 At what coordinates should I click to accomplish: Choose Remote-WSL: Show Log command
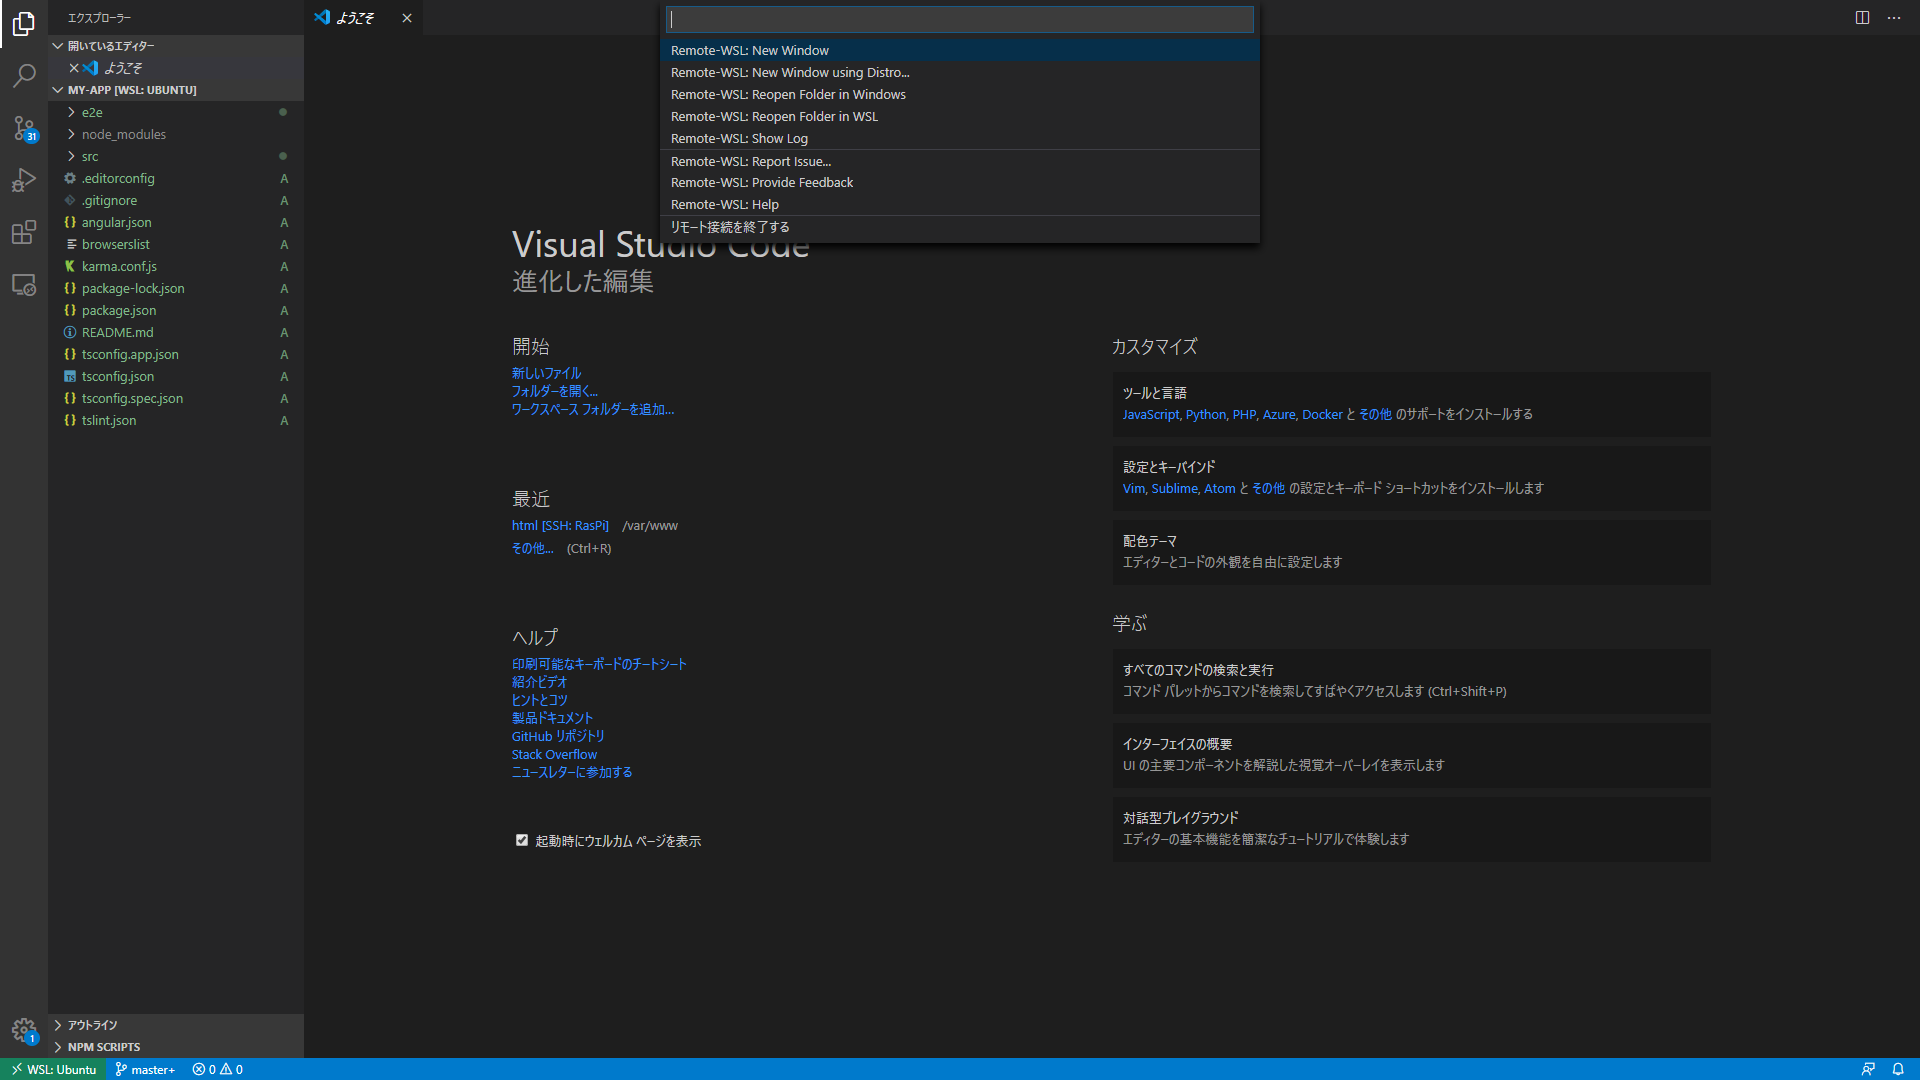(x=738, y=139)
